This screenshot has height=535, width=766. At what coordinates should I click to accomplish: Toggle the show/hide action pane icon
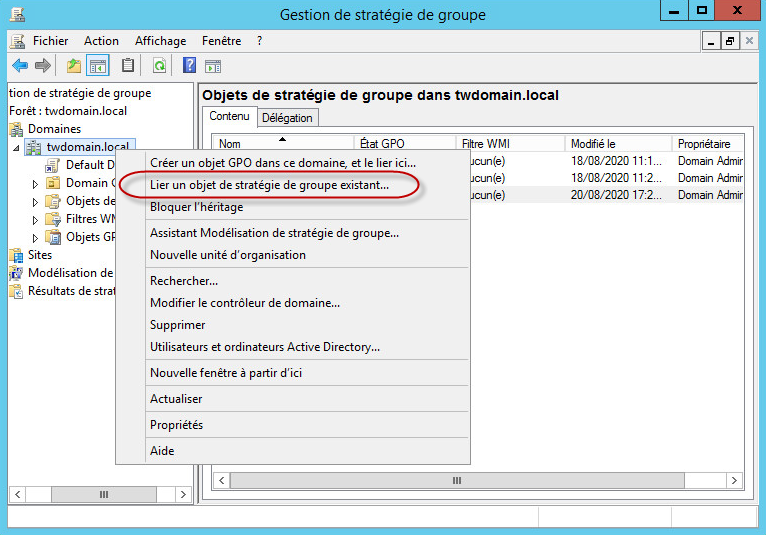tap(212, 66)
